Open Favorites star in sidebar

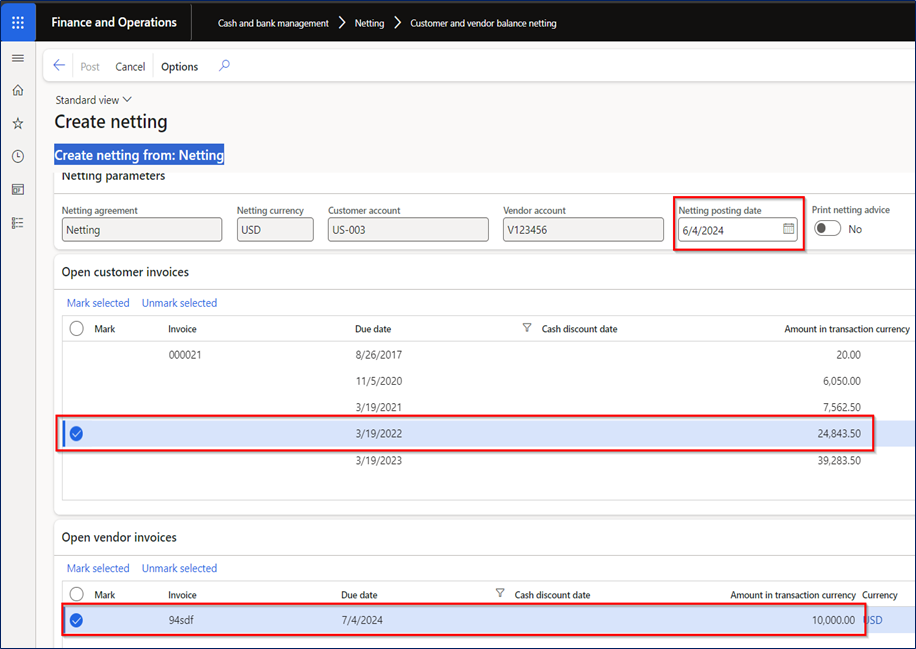(x=18, y=123)
